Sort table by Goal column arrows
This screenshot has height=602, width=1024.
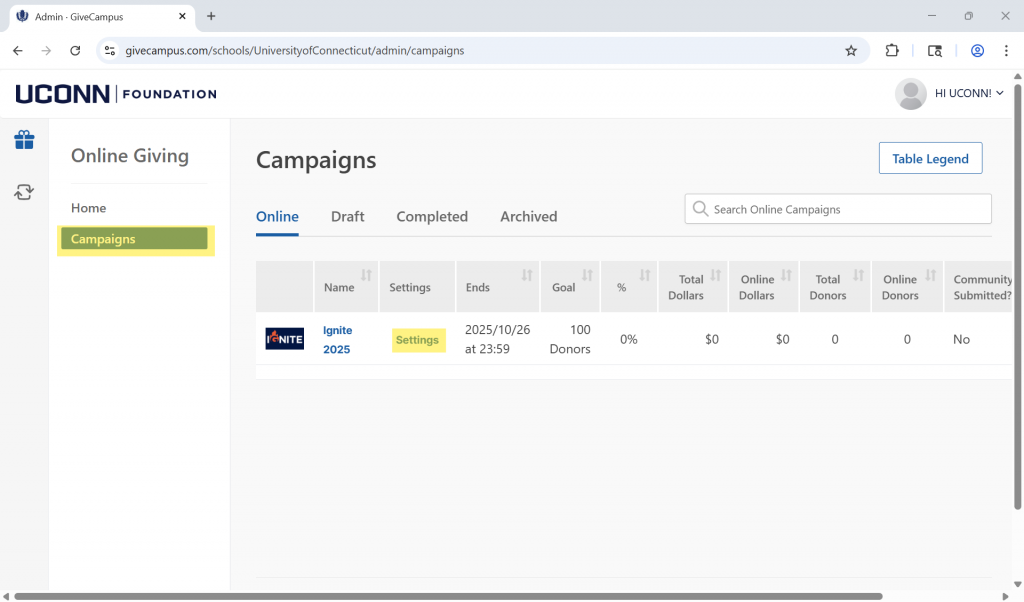coord(587,275)
